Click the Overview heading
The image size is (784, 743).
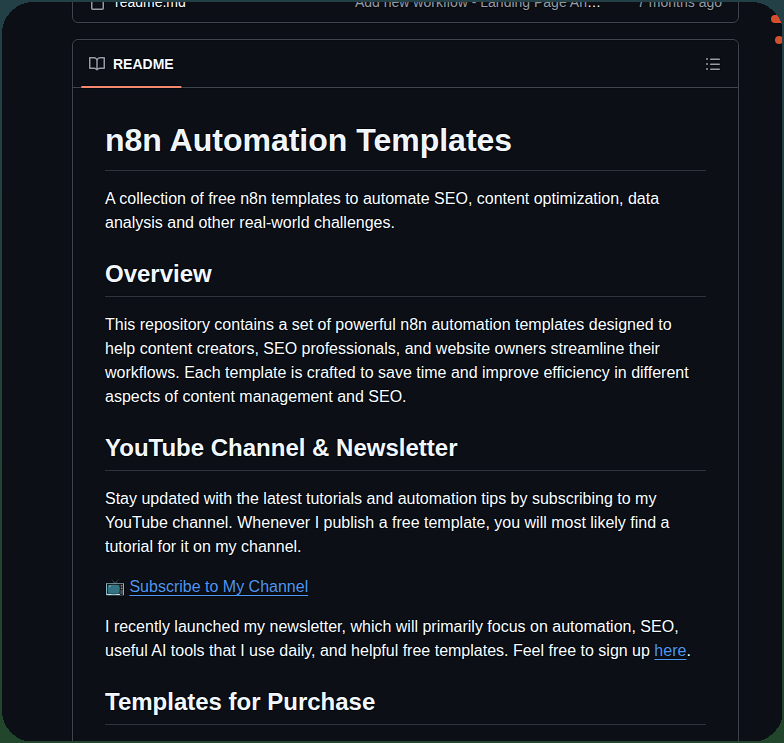click(x=158, y=274)
